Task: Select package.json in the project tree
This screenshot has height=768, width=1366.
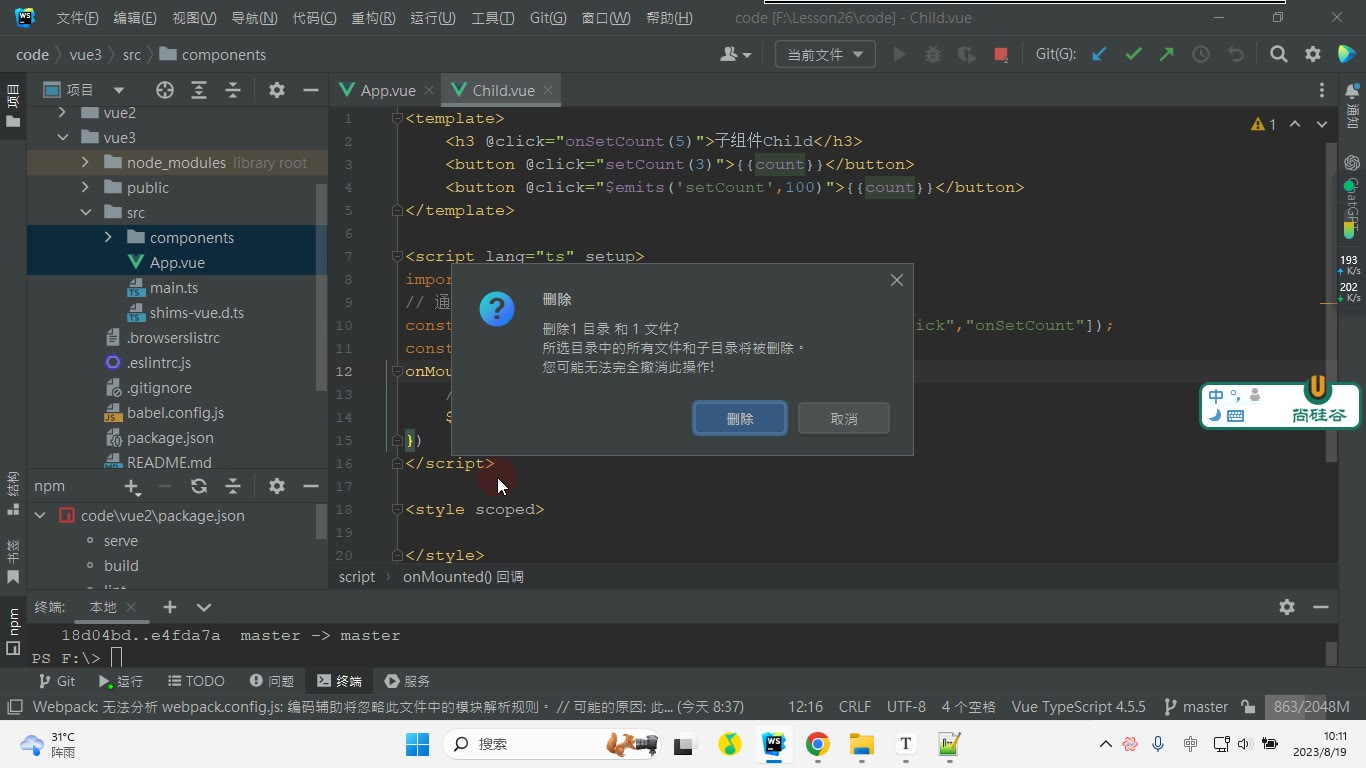Action: point(170,438)
